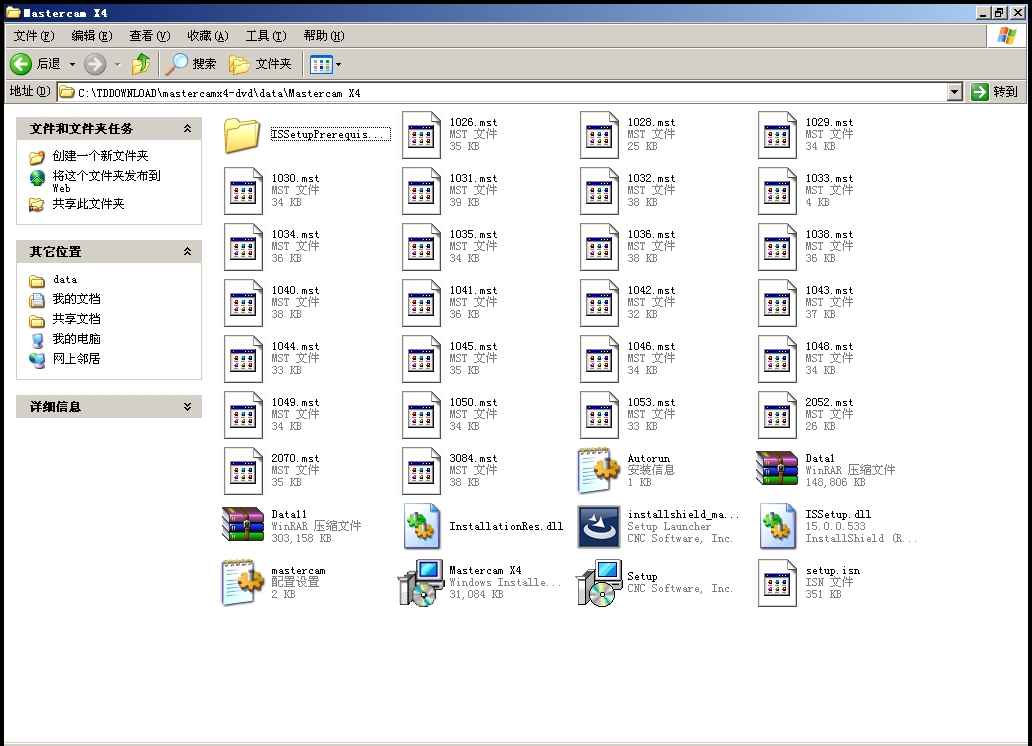Select the 2052.mst file icon
1032x746 pixels.
pos(777,415)
